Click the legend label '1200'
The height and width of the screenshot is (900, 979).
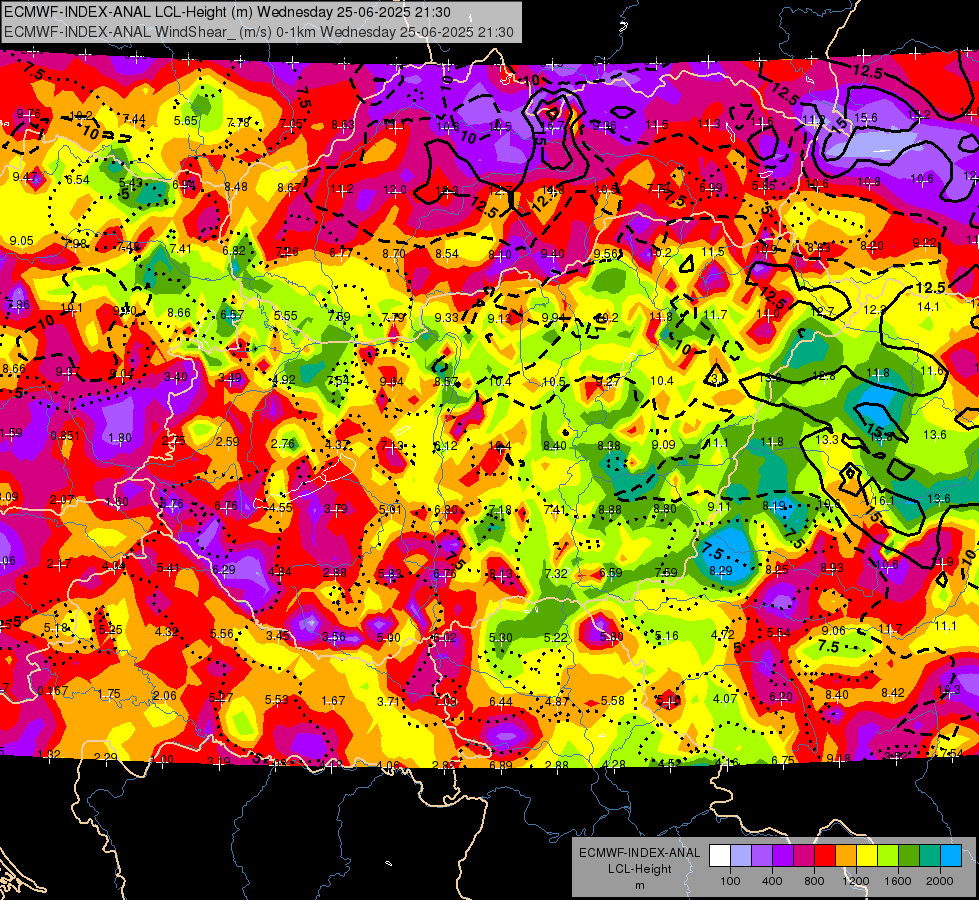click(x=856, y=881)
